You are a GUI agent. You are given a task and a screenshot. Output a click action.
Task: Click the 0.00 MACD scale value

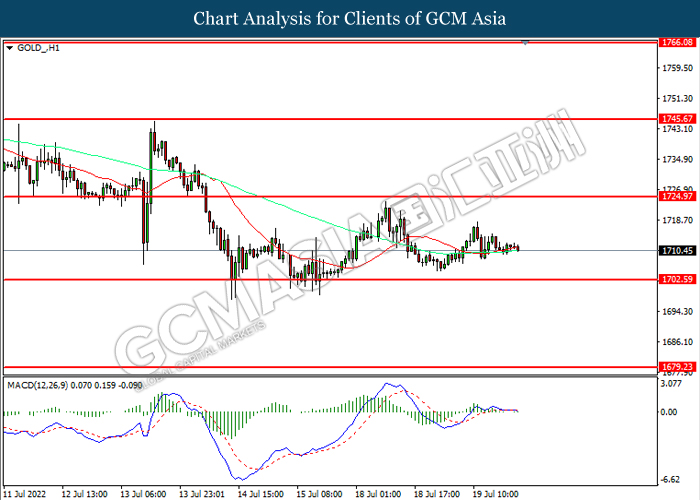click(x=669, y=412)
